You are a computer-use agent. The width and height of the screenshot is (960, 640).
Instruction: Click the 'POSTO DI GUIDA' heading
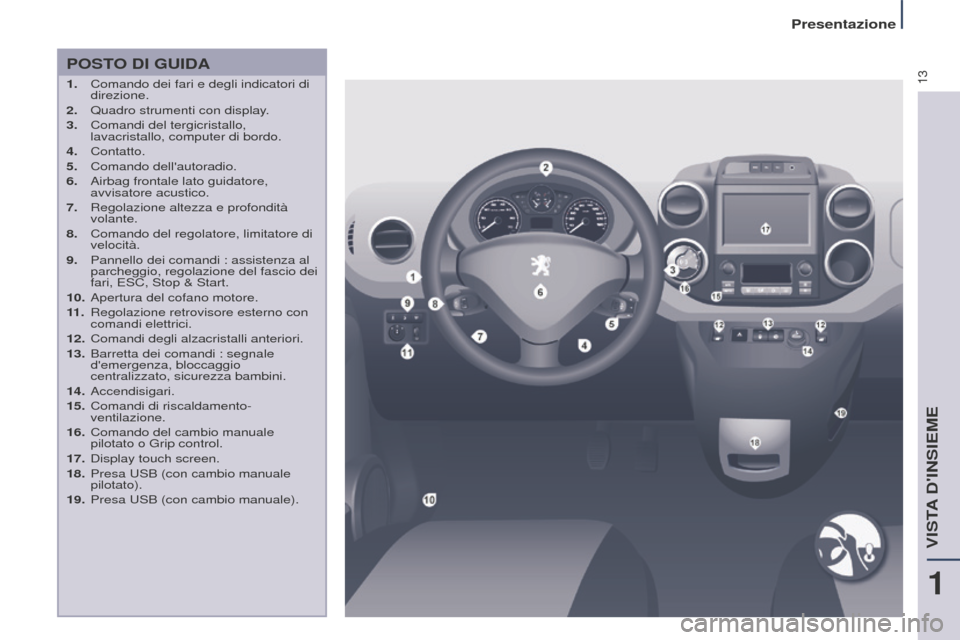(x=138, y=64)
